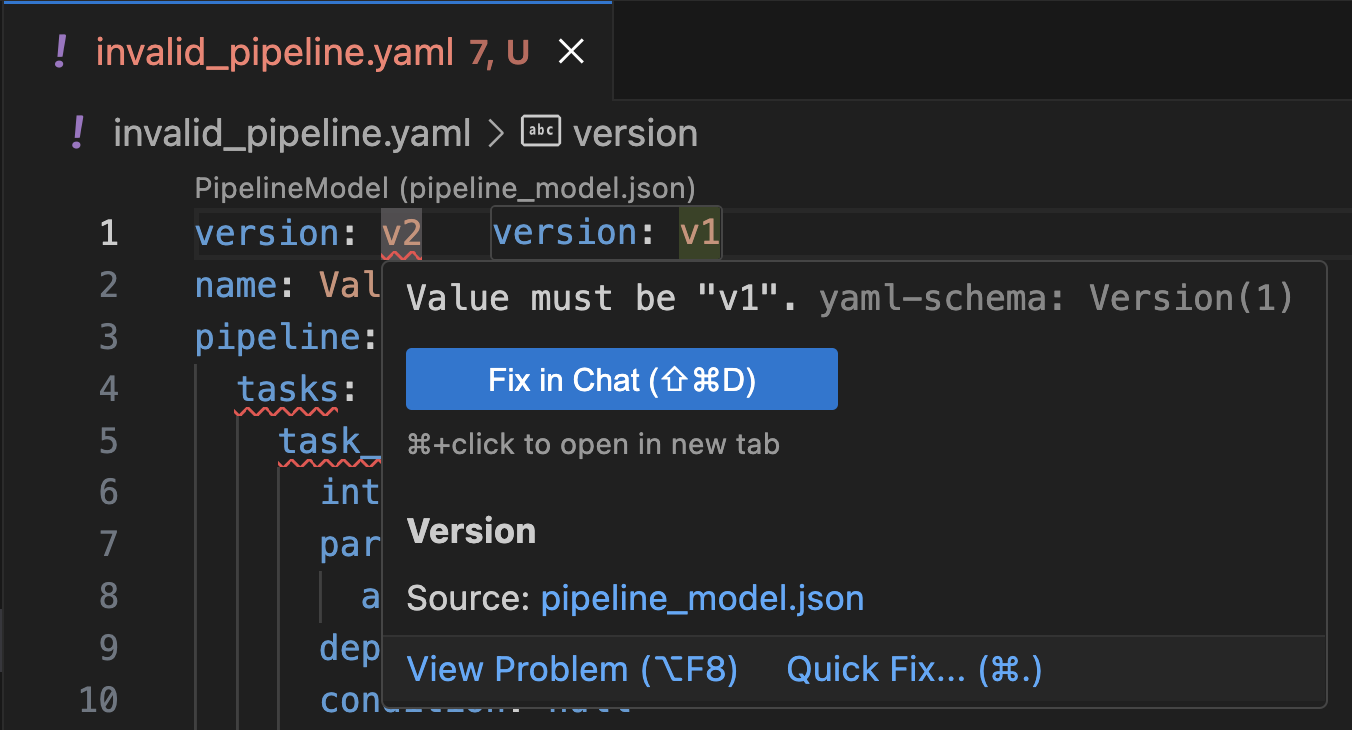Click the abc symbol icon before version breadcrumb

point(540,131)
